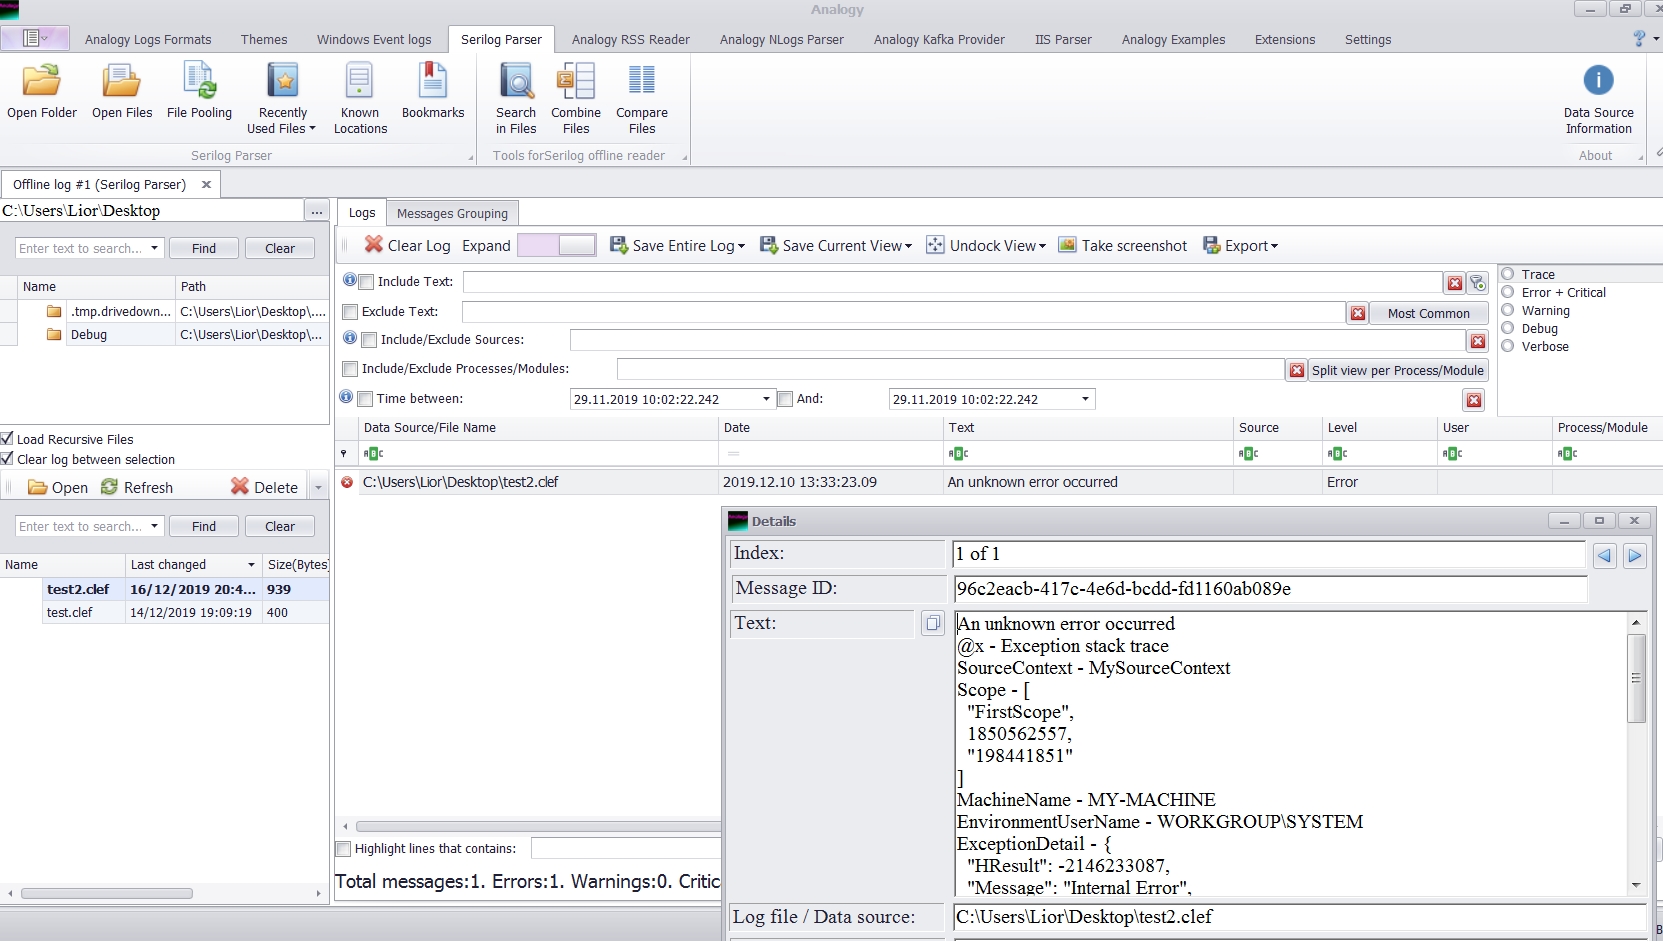Image resolution: width=1663 pixels, height=941 pixels.
Task: Show Bookmarks from the ribbon
Action: point(433,92)
